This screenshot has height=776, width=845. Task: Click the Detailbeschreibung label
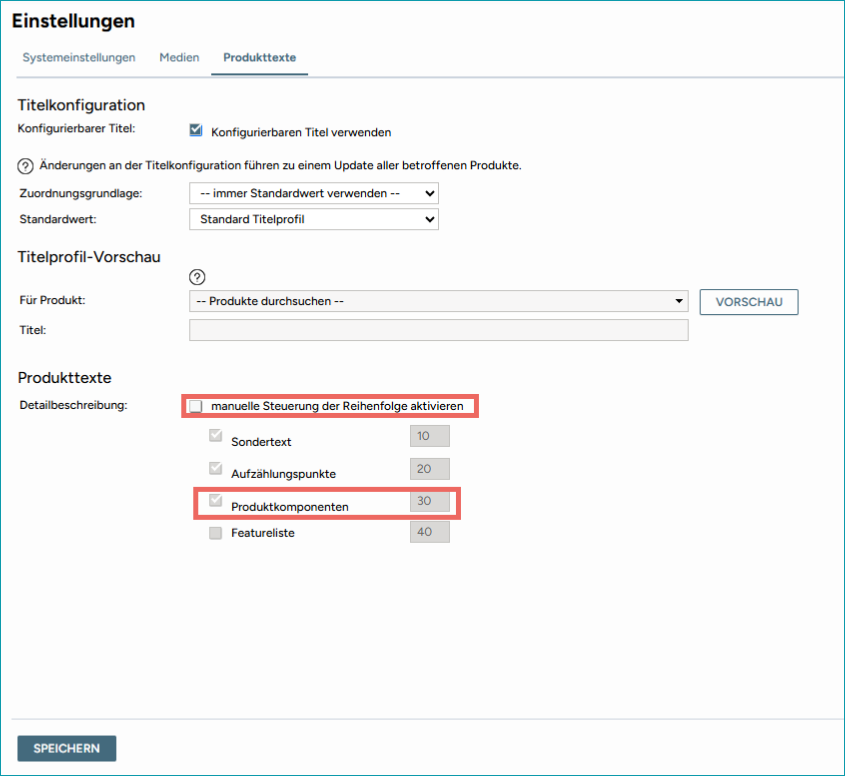point(73,405)
